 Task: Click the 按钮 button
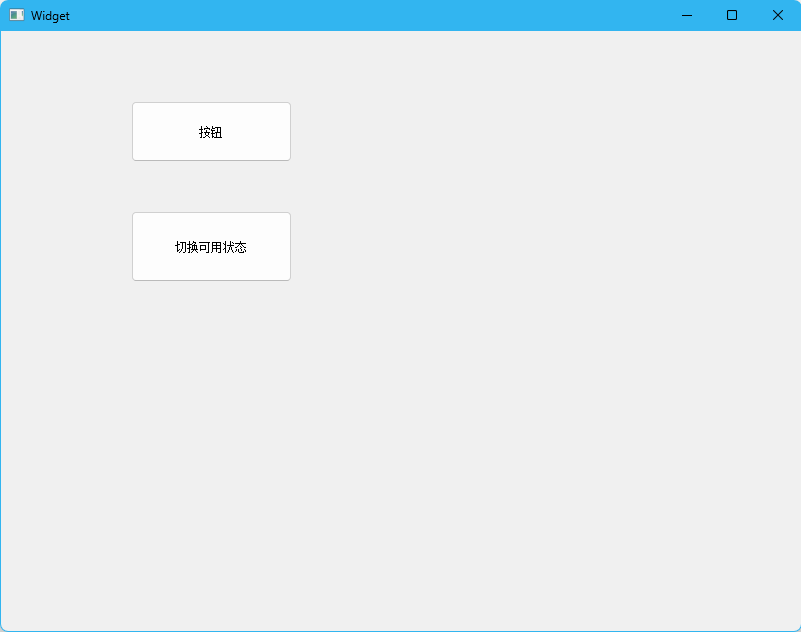[211, 132]
